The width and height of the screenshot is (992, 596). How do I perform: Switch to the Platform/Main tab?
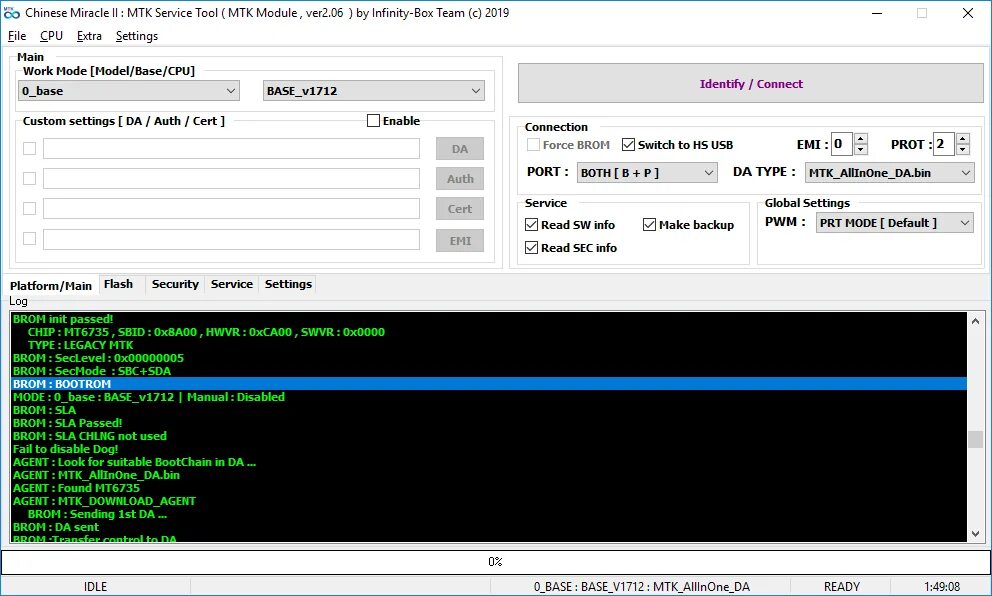pyautogui.click(x=51, y=285)
